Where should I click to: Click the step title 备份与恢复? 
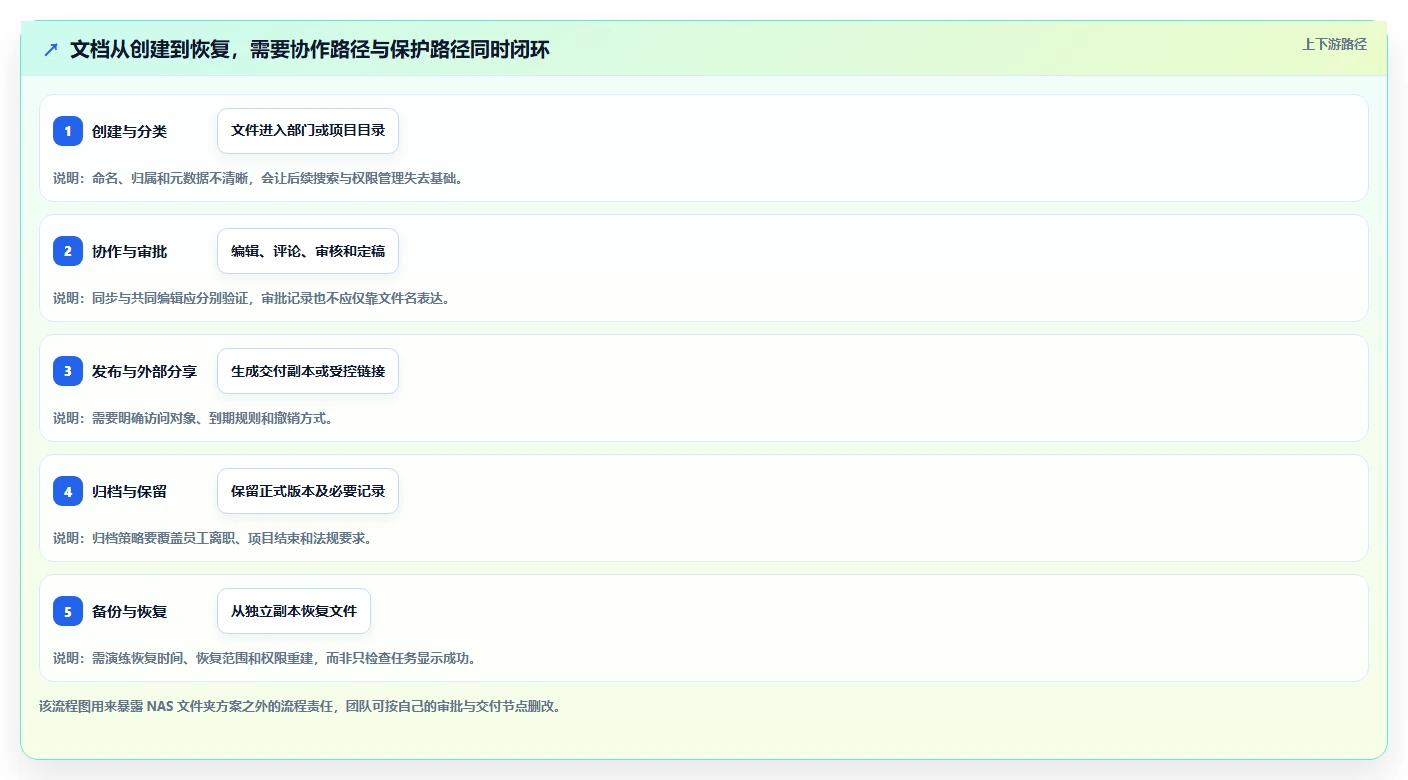(129, 611)
